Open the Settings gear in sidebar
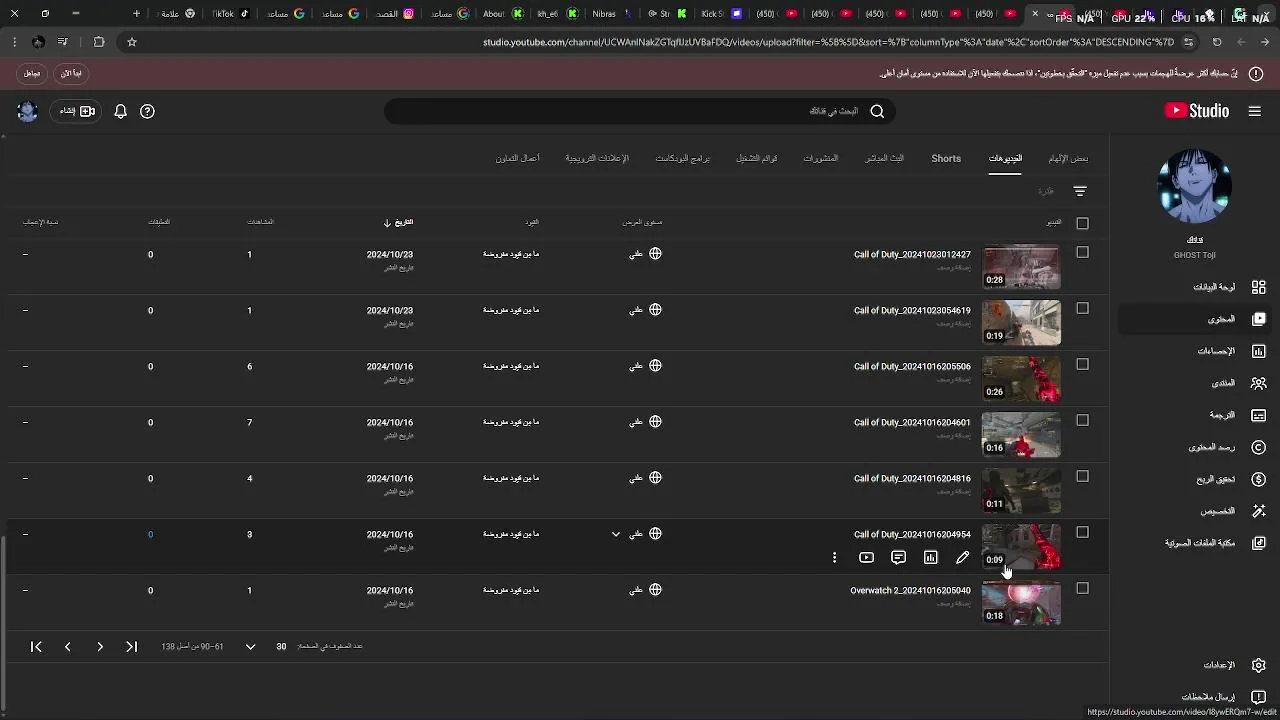Viewport: 1280px width, 720px height. click(1258, 665)
